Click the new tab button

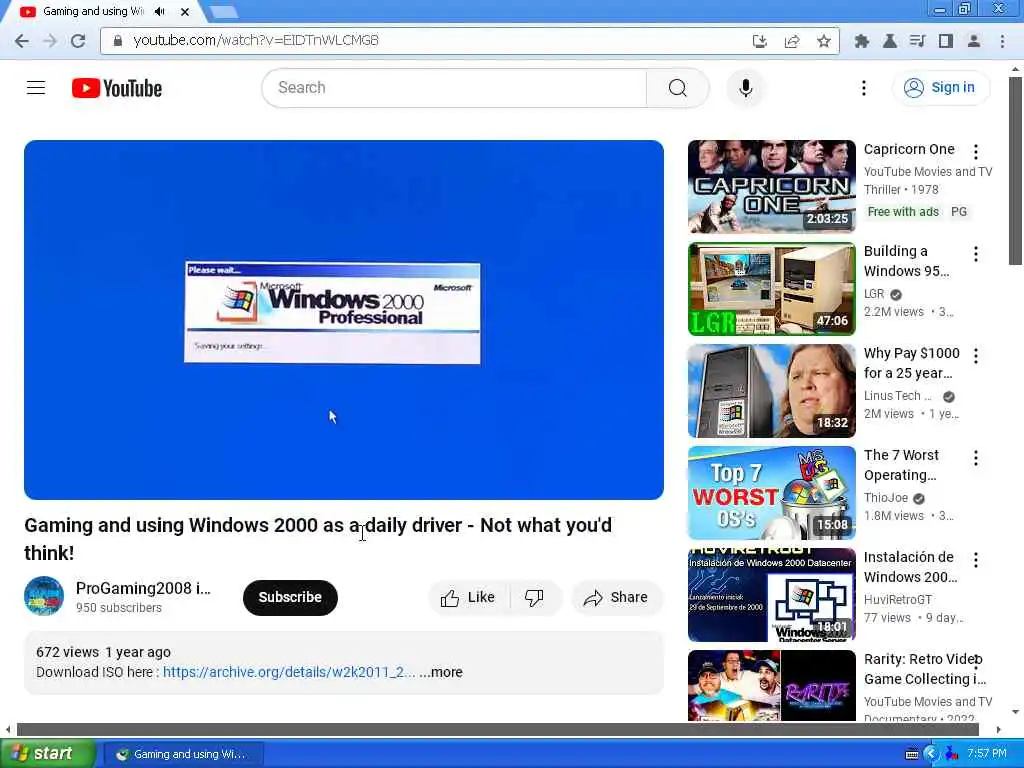tap(224, 11)
